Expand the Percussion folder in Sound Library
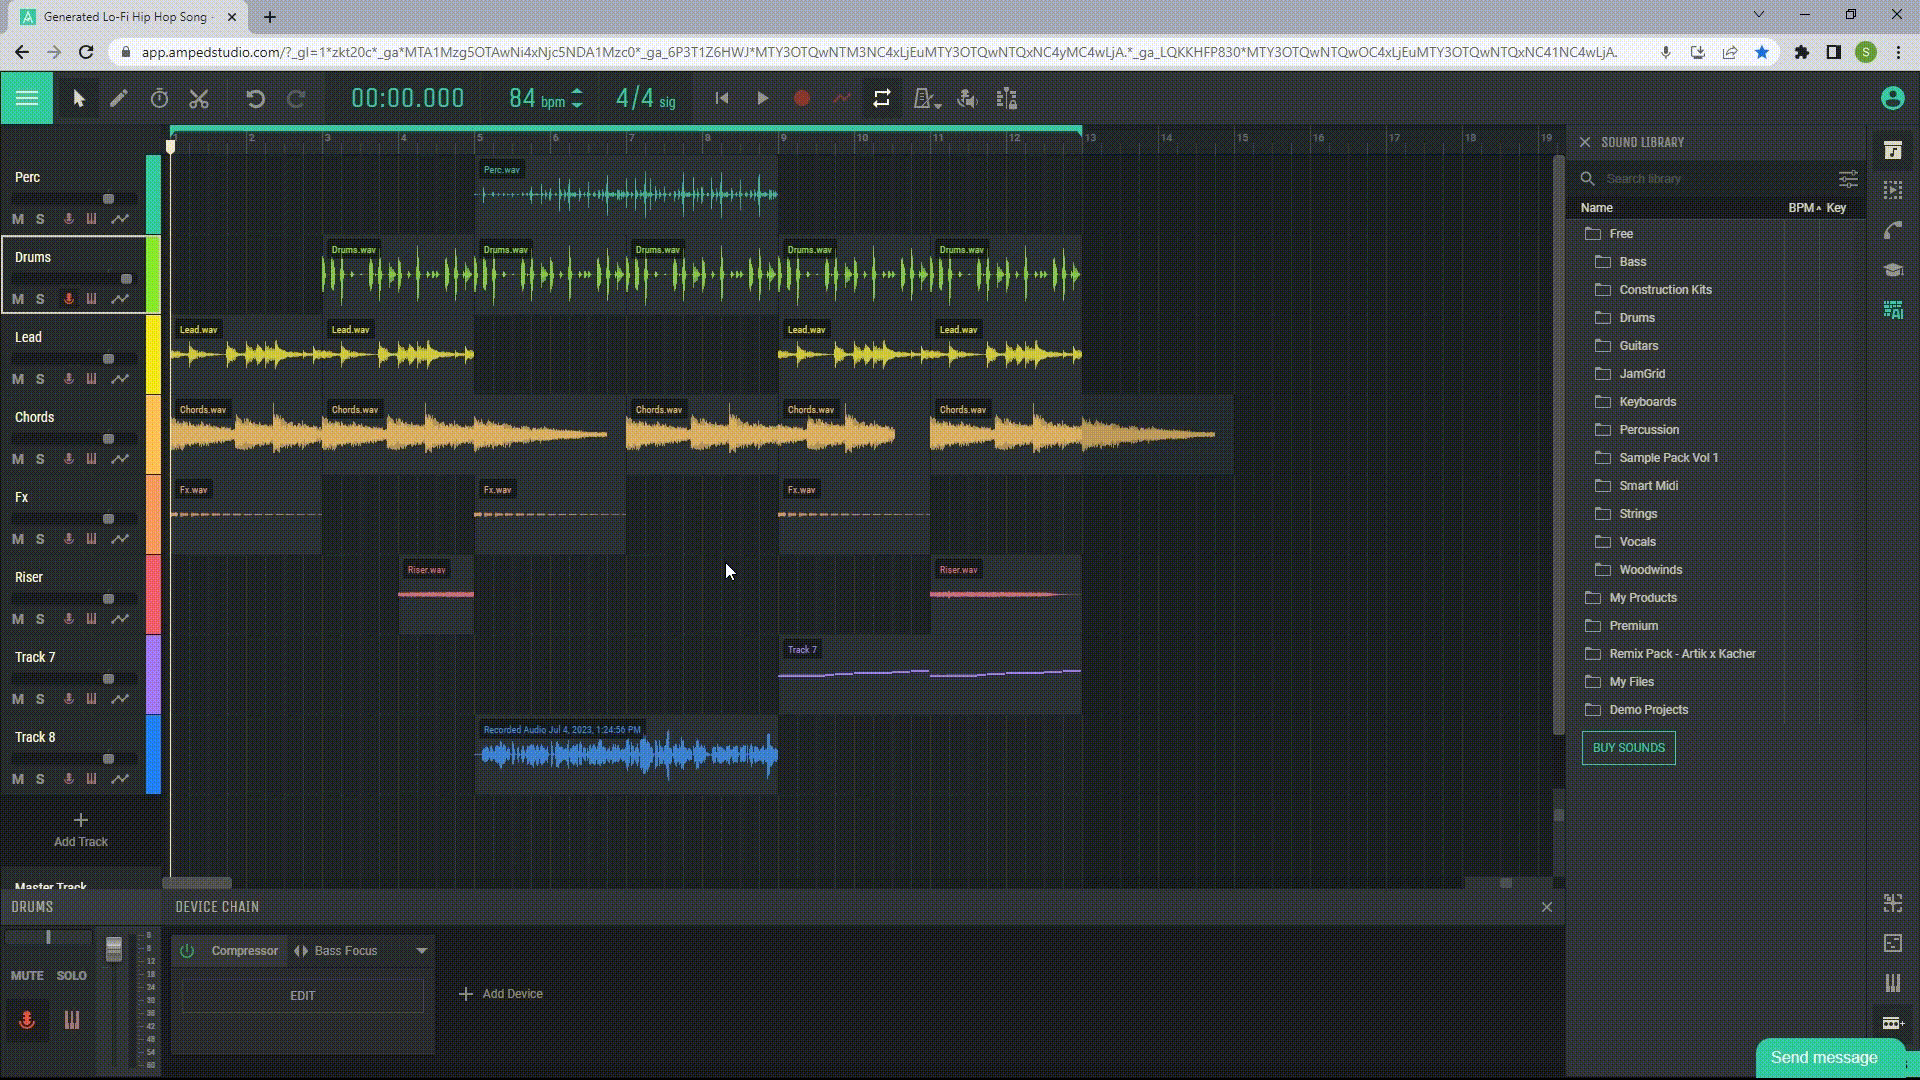The height and width of the screenshot is (1080, 1920). click(x=1650, y=430)
